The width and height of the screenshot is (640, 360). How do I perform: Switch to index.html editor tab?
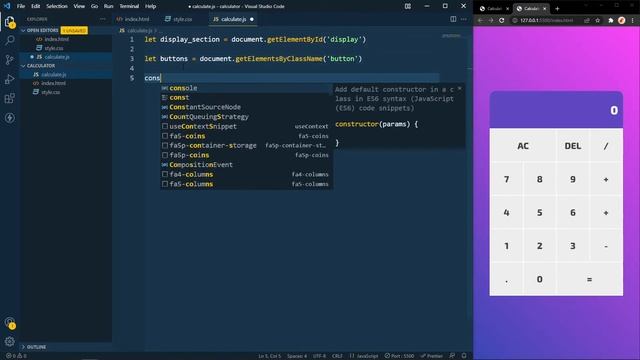coord(133,19)
